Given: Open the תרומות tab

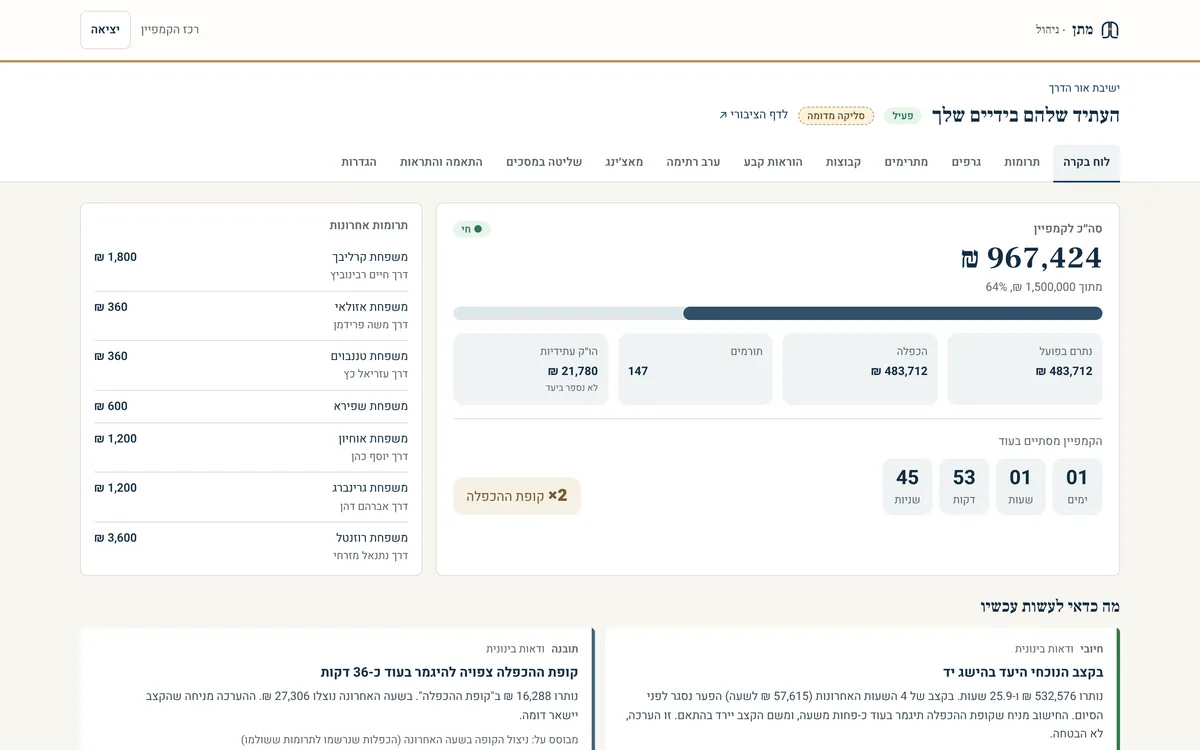Looking at the screenshot, I should 1022,162.
